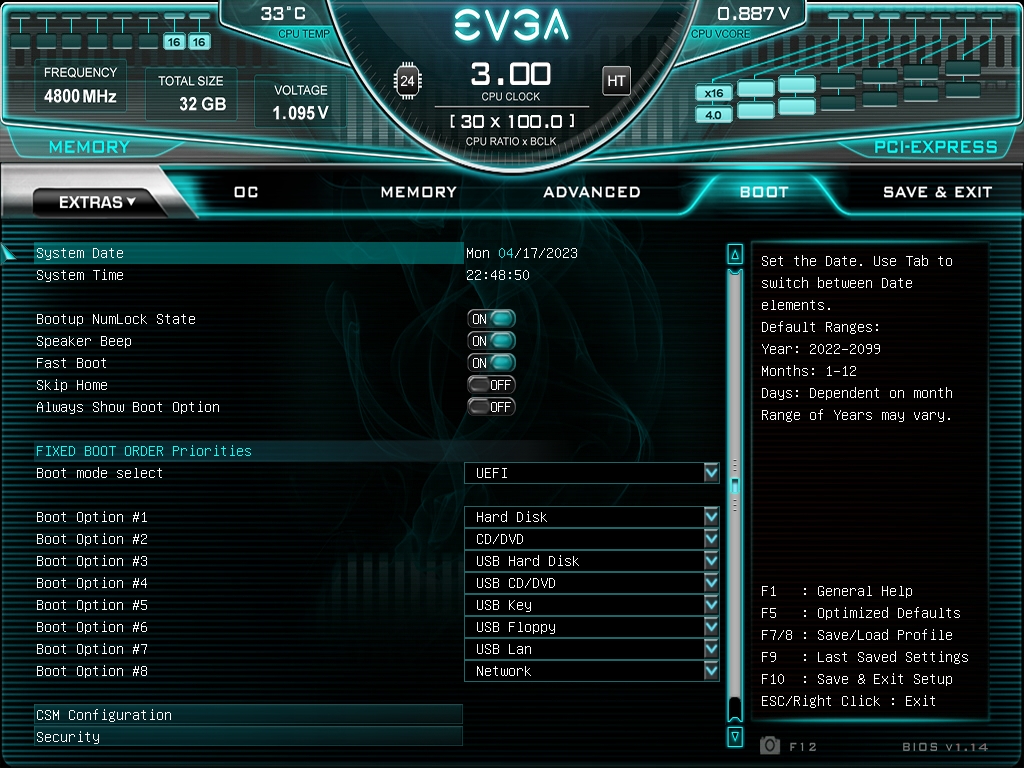Click the MEMORY panel label
The image size is (1024, 768).
click(x=89, y=147)
